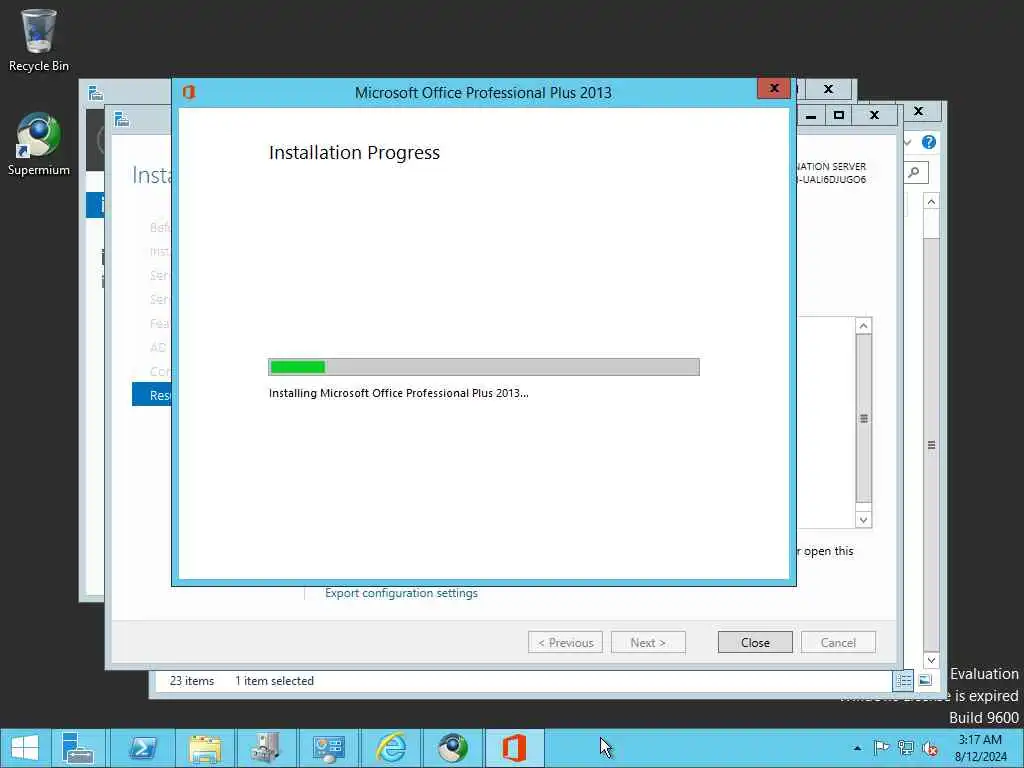
Task: Click the network tray icon
Action: pos(906,748)
